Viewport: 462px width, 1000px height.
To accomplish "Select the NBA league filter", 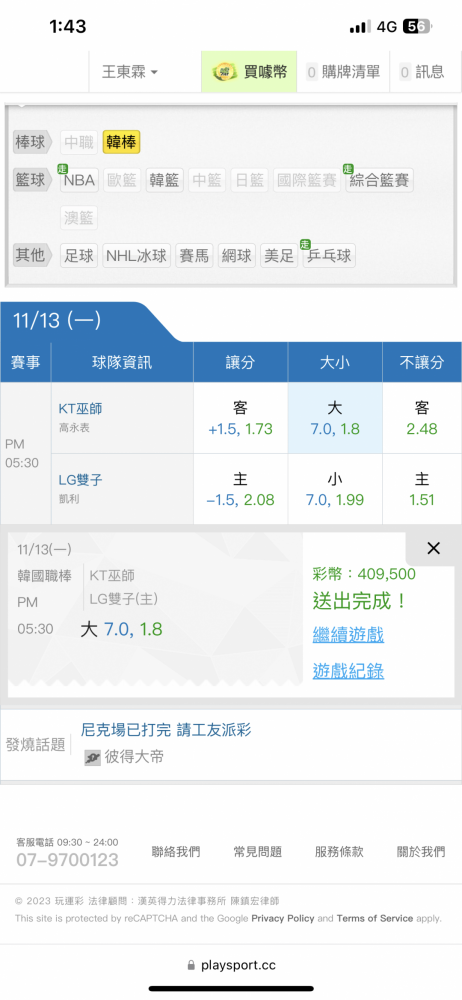I will tap(79, 180).
